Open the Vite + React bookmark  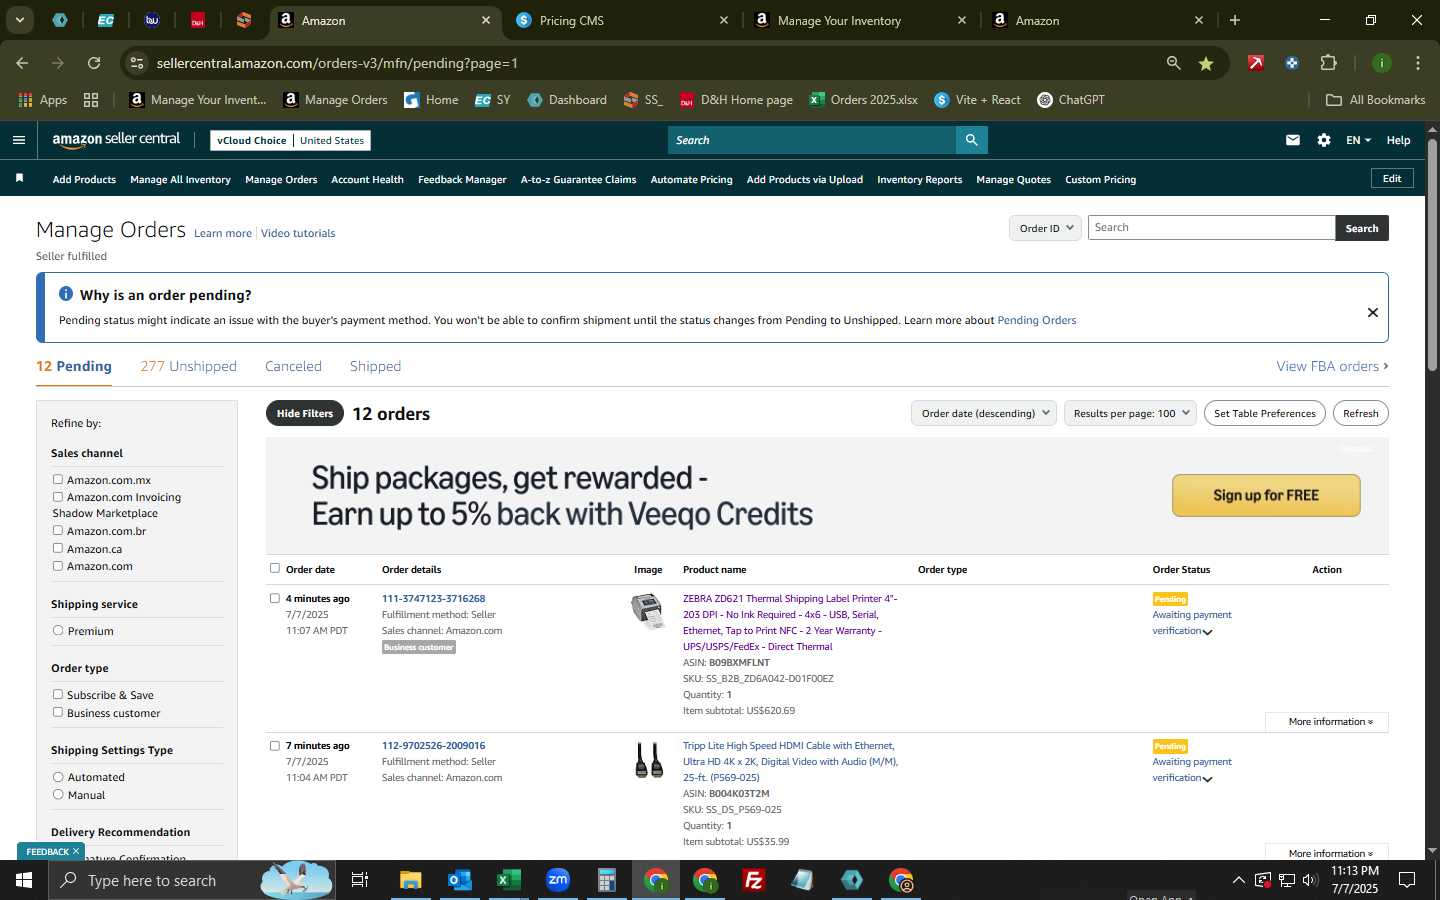click(978, 100)
